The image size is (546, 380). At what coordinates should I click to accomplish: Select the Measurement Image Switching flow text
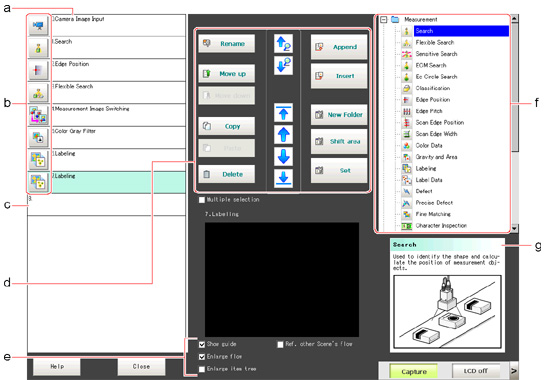(91, 109)
